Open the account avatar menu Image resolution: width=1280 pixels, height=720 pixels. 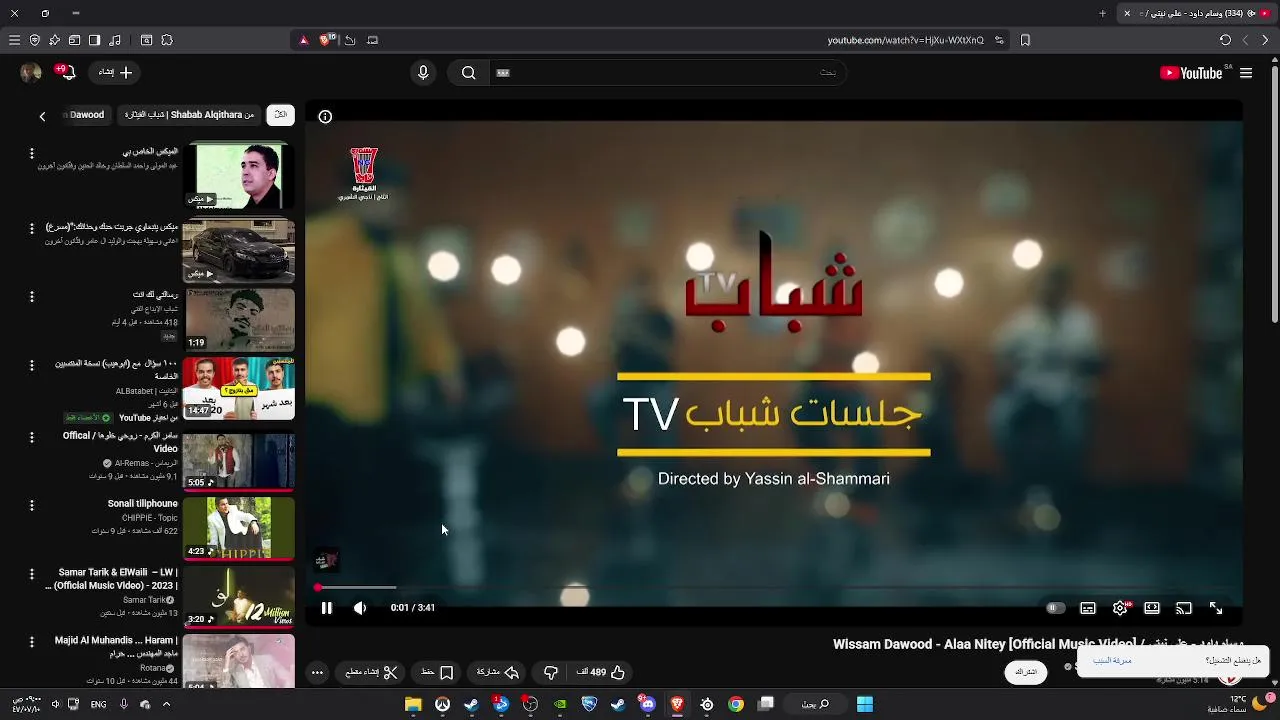coord(31,73)
